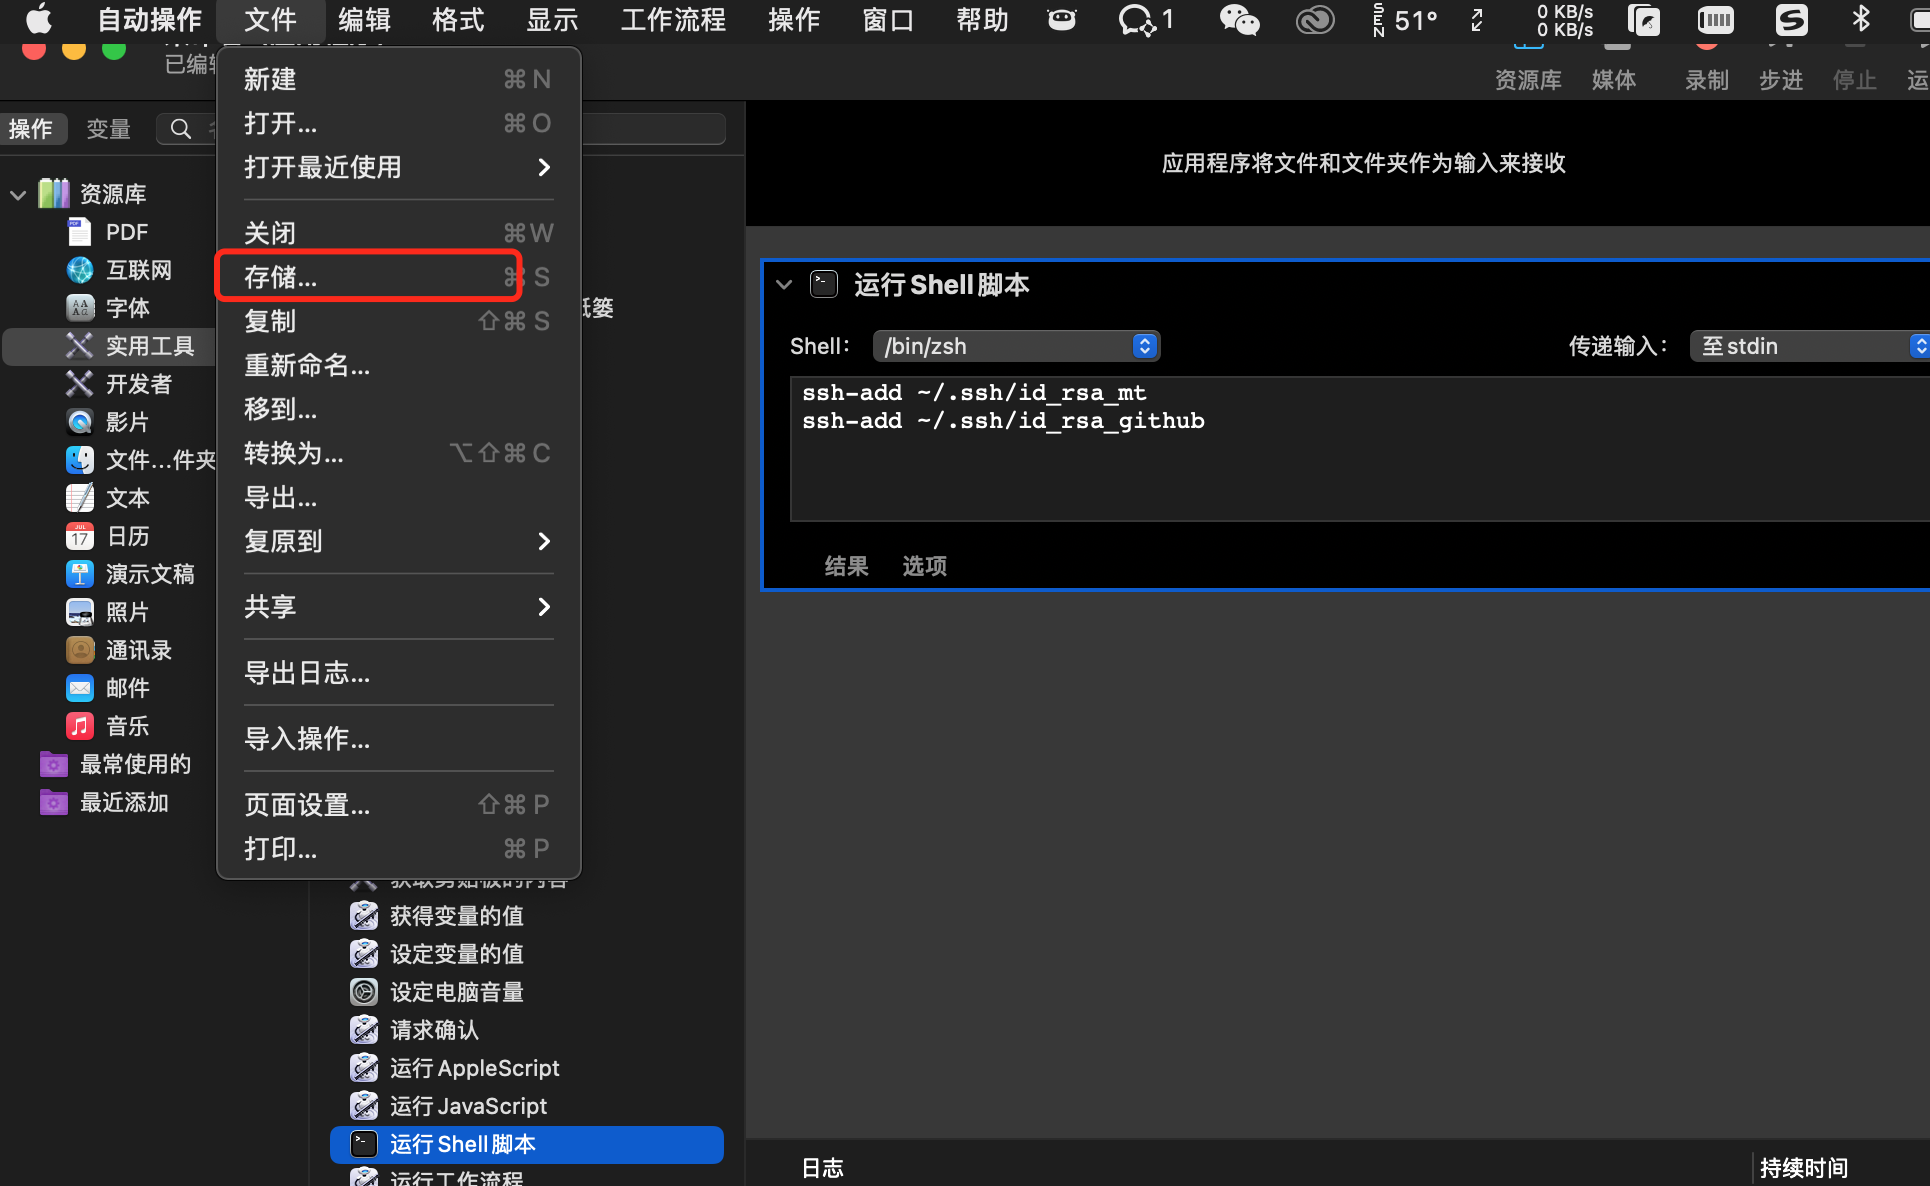Viewport: 1930px width, 1186px height.
Task: Switch to the 变量 tab
Action: point(108,129)
